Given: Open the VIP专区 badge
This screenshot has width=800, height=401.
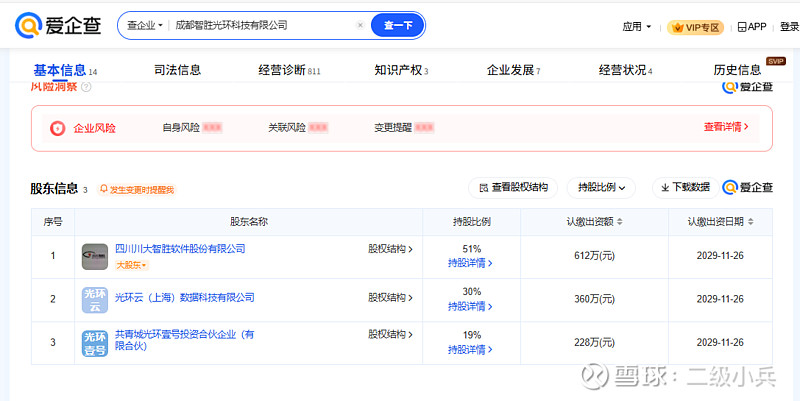Looking at the screenshot, I should 695,28.
